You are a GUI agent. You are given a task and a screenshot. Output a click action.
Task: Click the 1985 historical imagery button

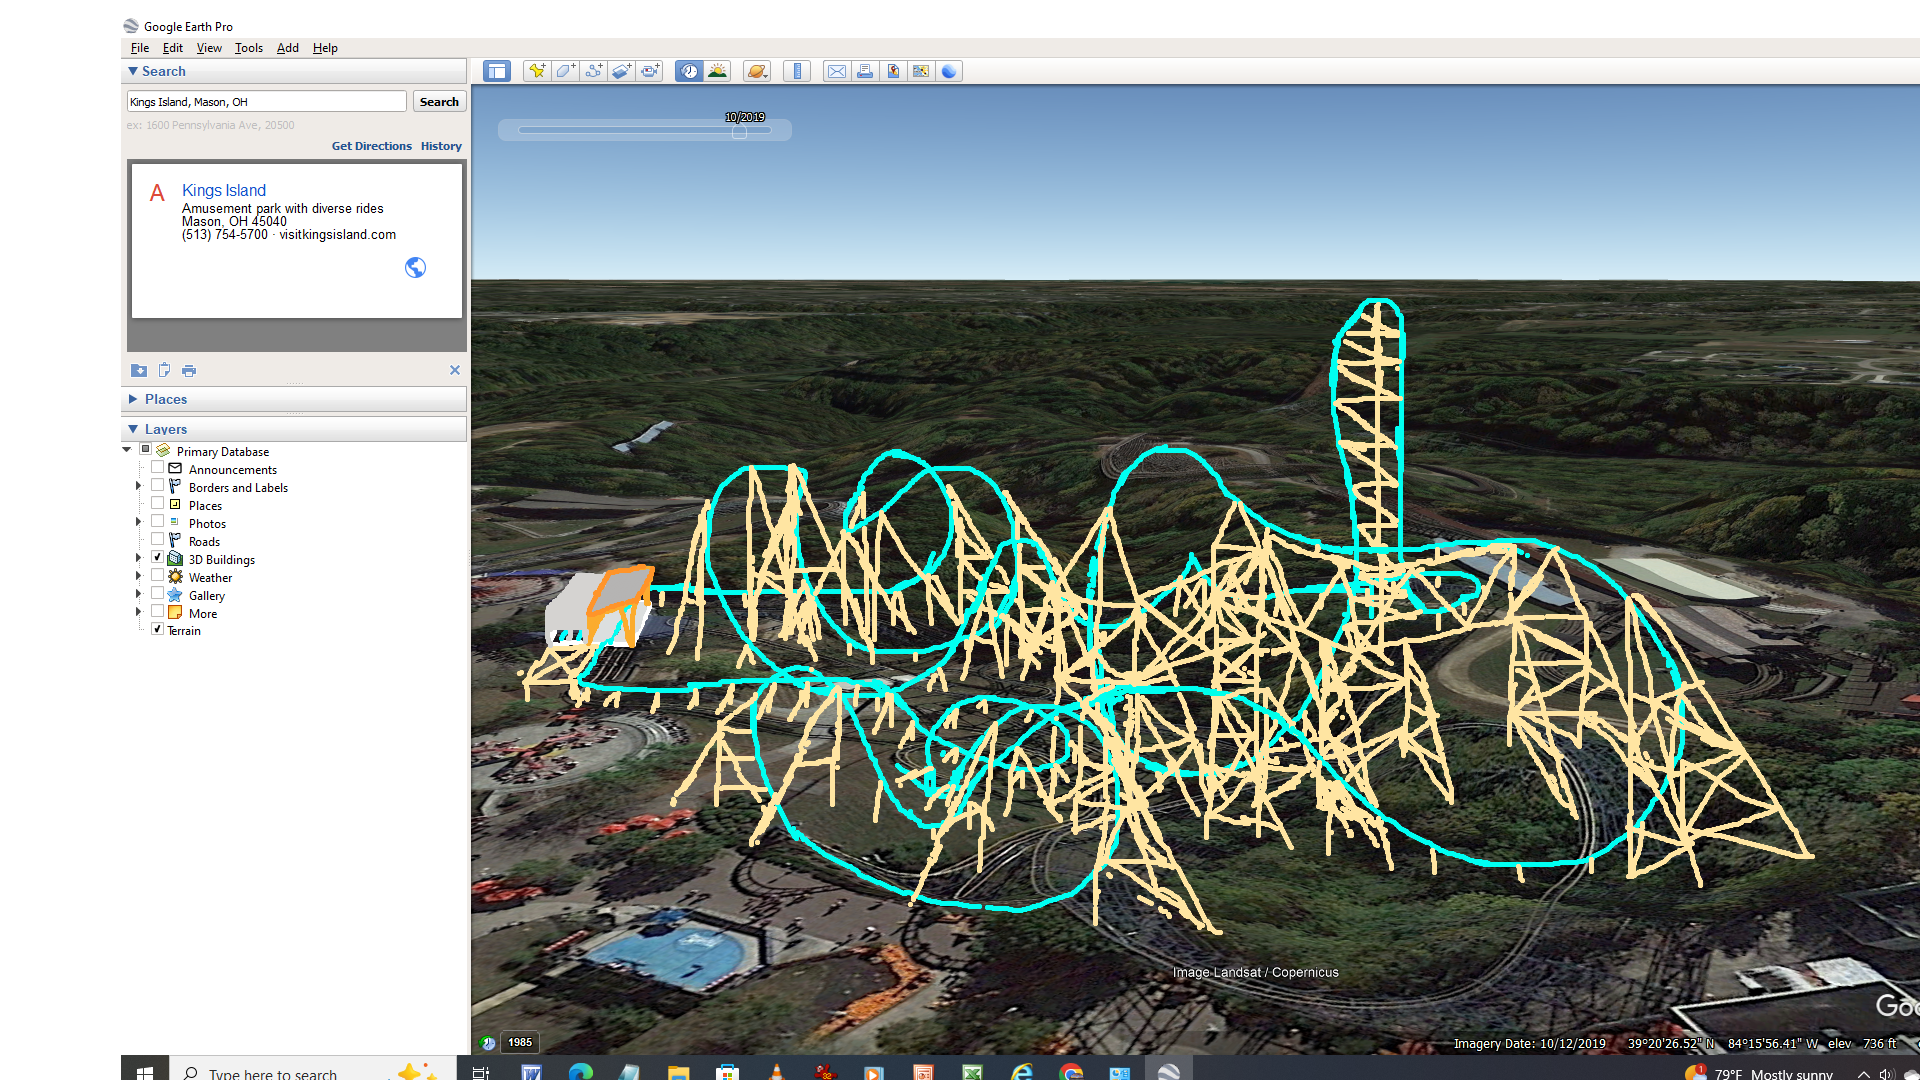[x=520, y=1042]
